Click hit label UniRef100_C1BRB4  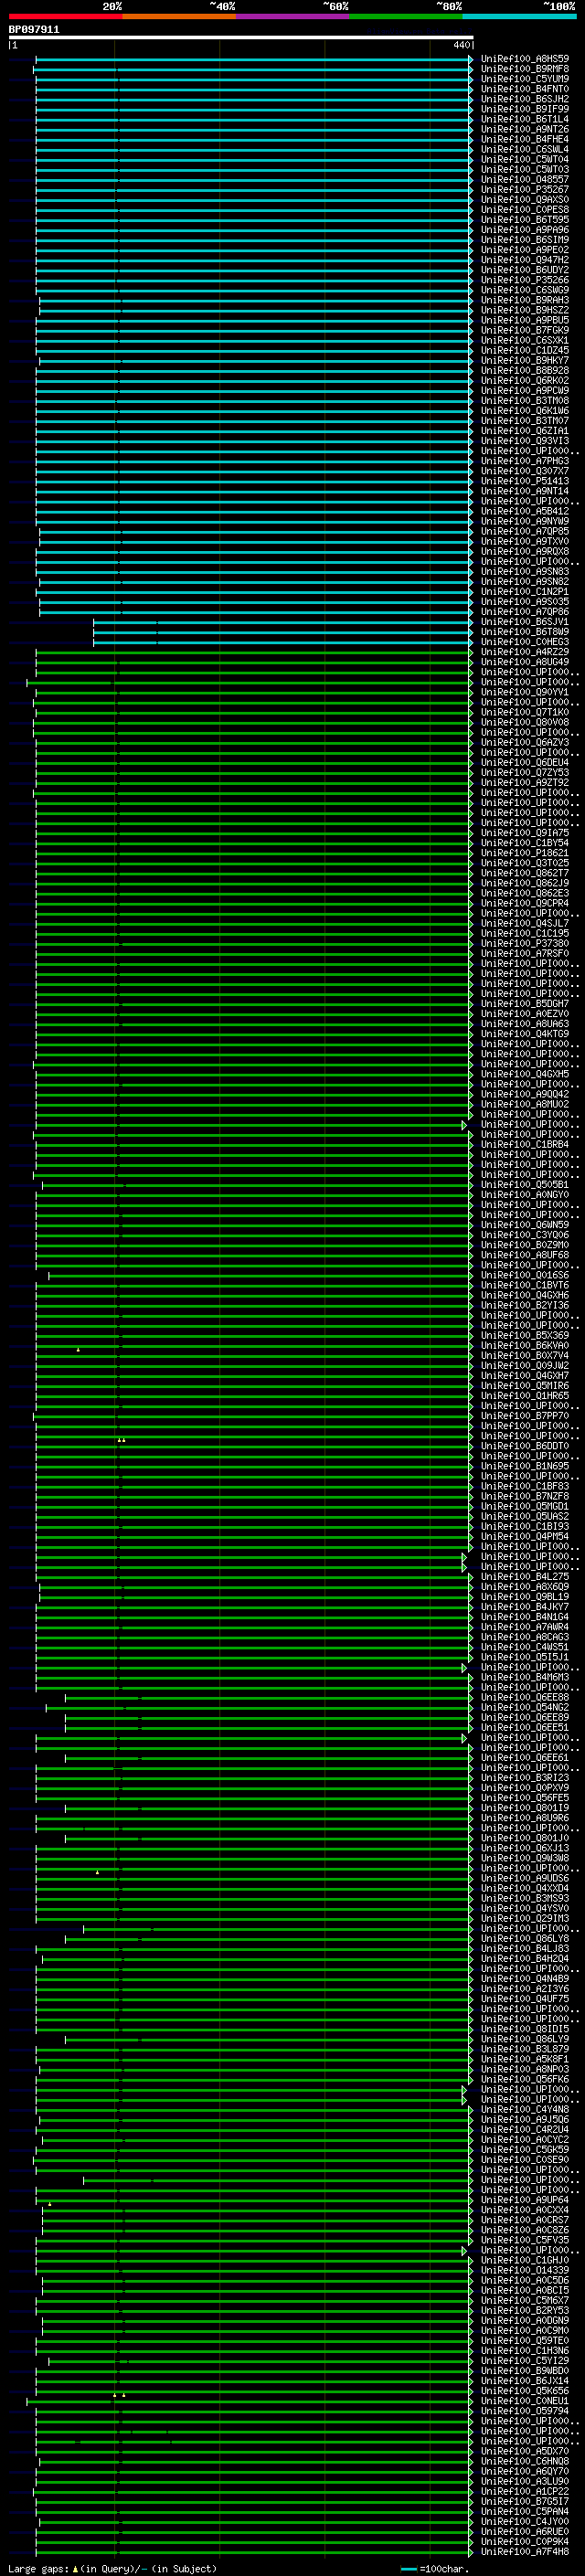(525, 1145)
